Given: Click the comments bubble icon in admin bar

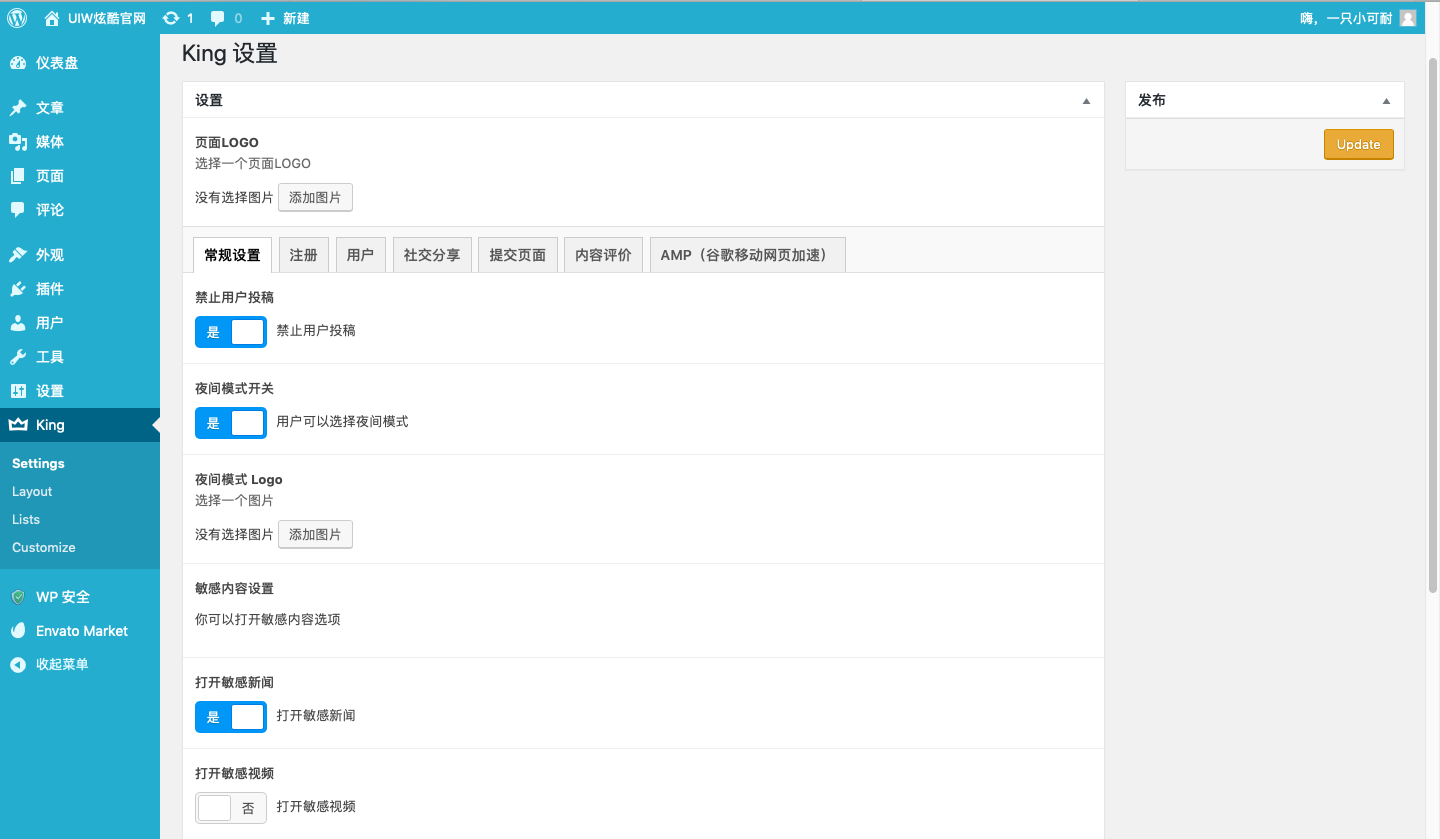Looking at the screenshot, I should click(218, 18).
